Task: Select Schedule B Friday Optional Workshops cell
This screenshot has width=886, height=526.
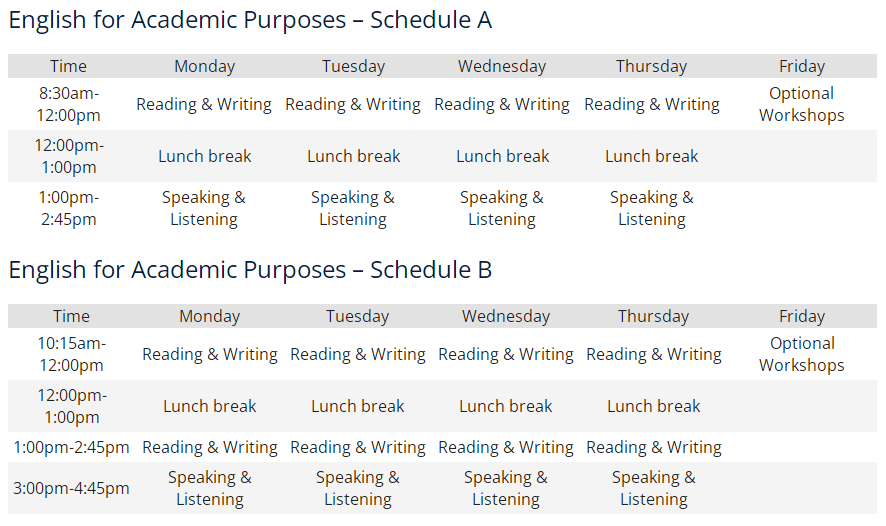Action: click(x=802, y=354)
